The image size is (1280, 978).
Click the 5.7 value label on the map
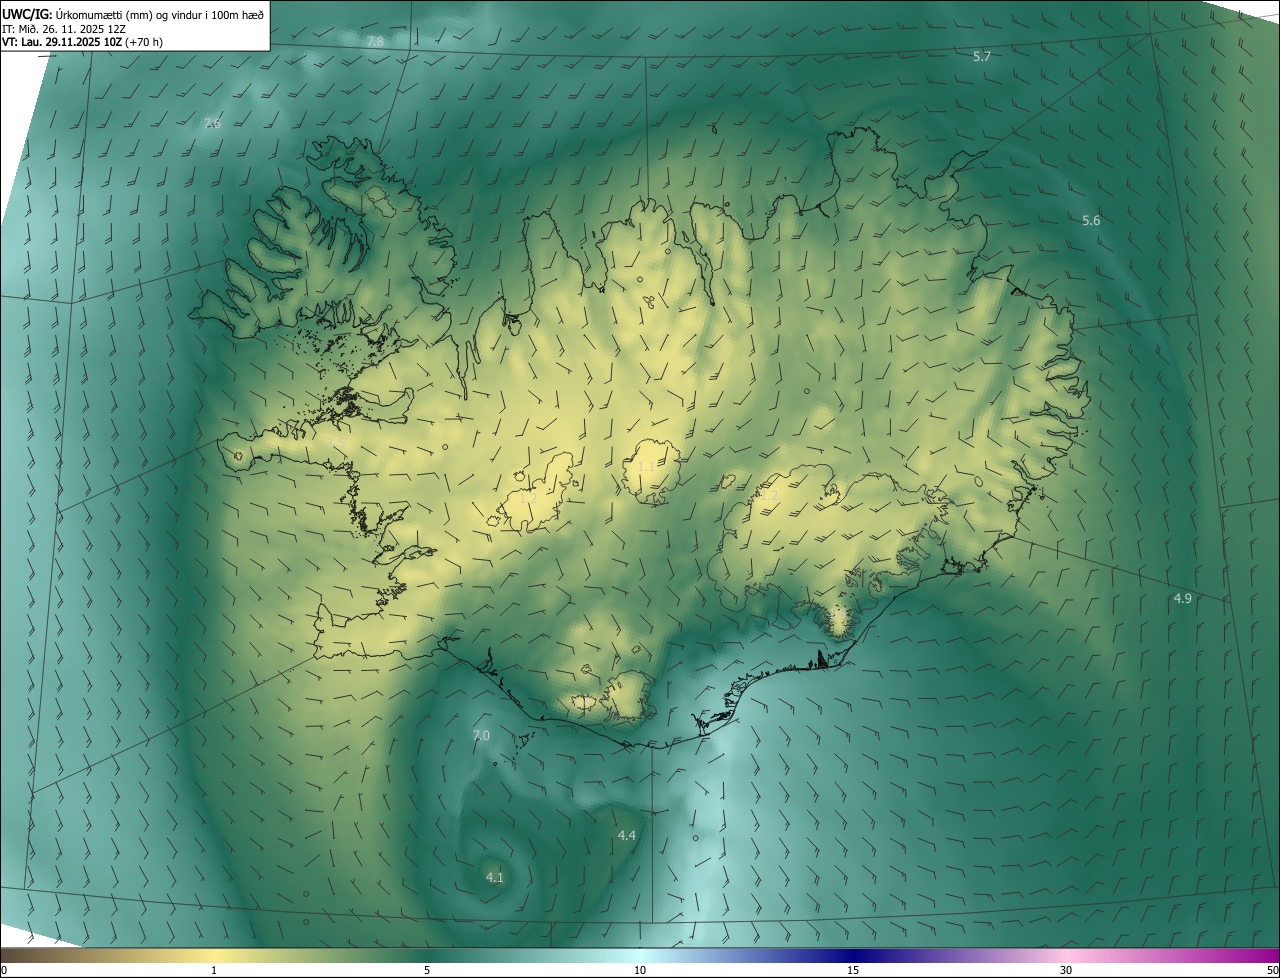982,56
